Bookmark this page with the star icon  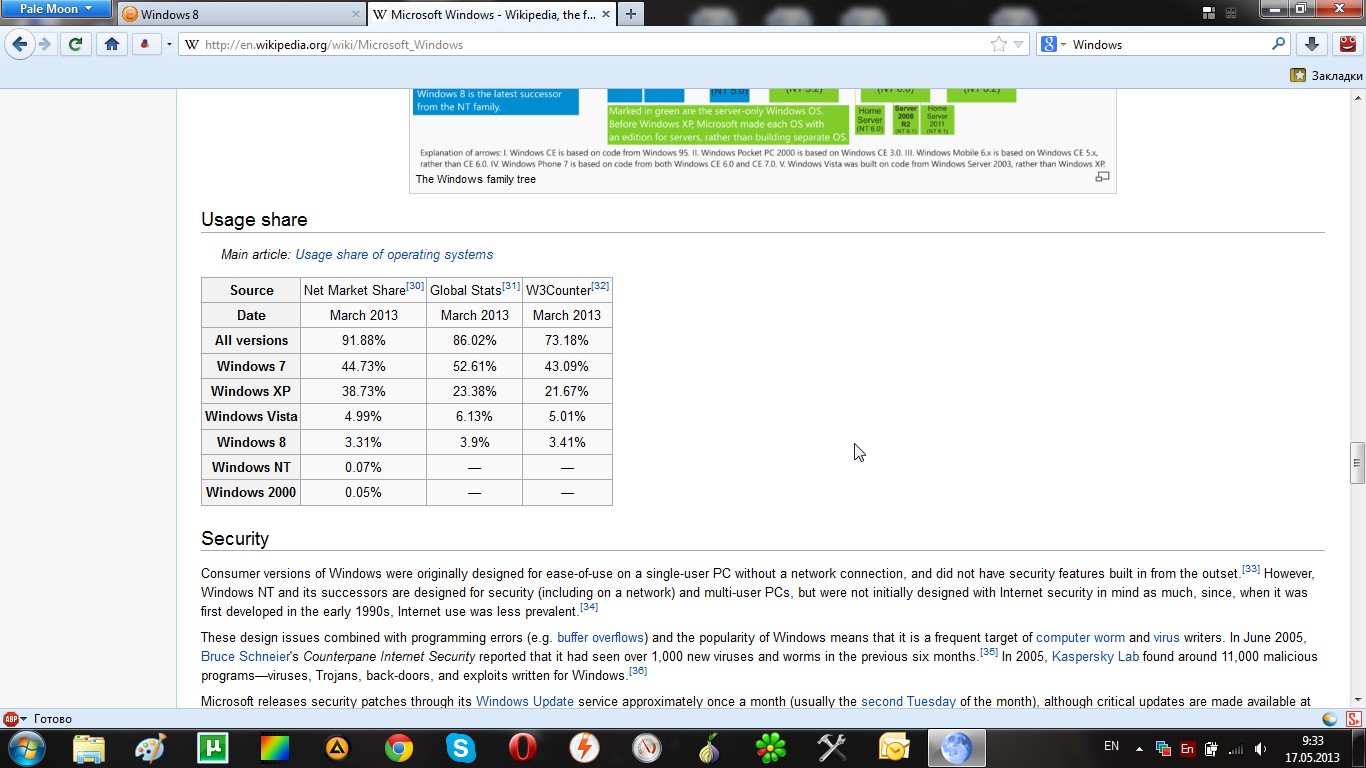[x=998, y=44]
